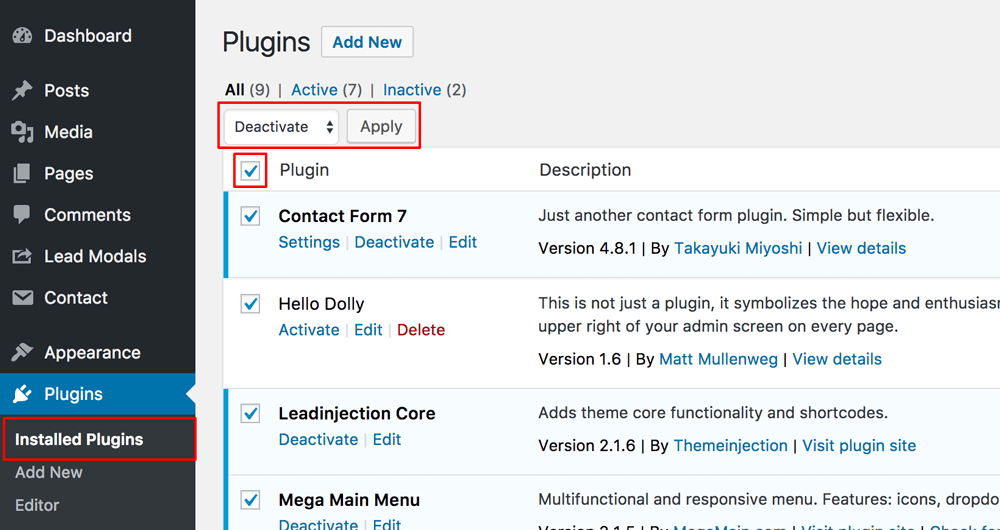Click the Version 4.8.1 text
The height and width of the screenshot is (530, 1000).
pyautogui.click(x=587, y=248)
